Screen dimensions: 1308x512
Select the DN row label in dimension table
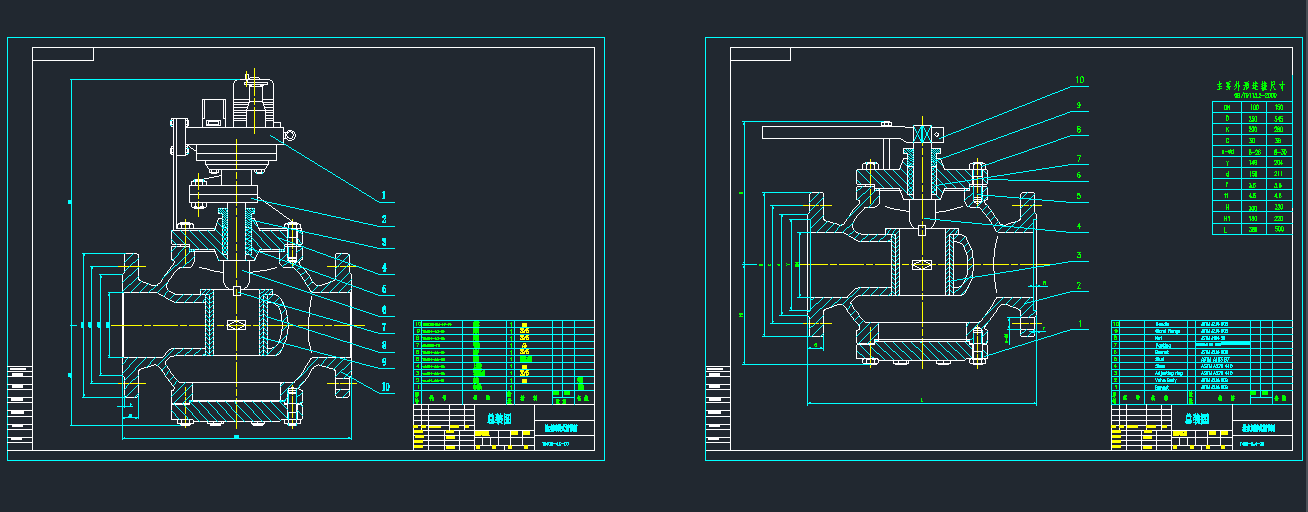click(1226, 106)
